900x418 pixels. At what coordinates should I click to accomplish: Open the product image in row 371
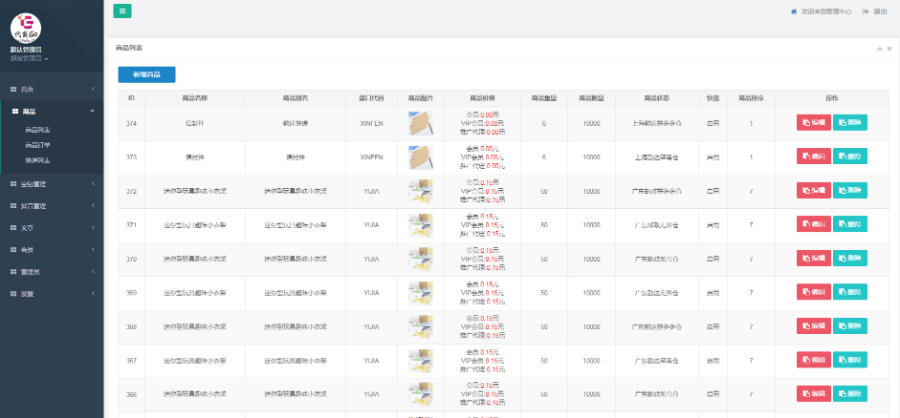tap(421, 225)
